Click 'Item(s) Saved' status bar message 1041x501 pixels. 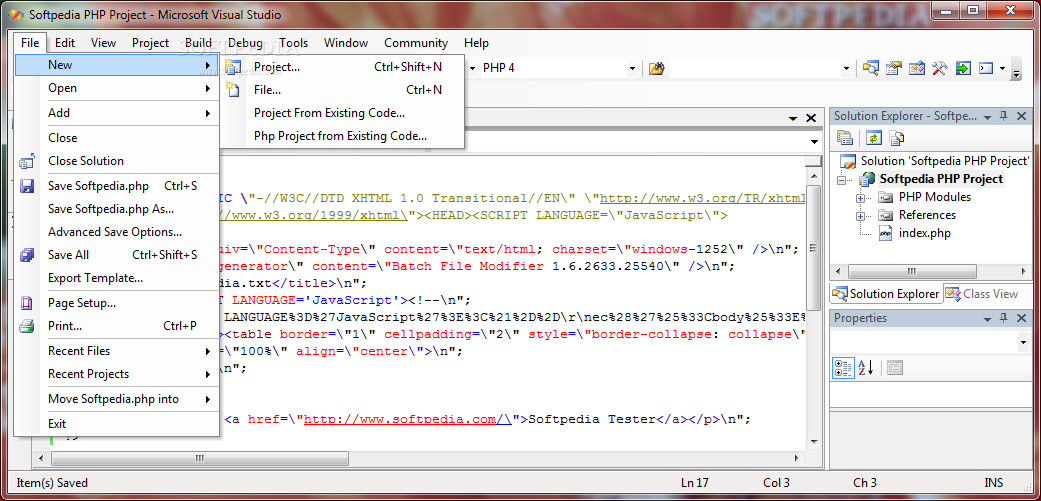pos(52,482)
